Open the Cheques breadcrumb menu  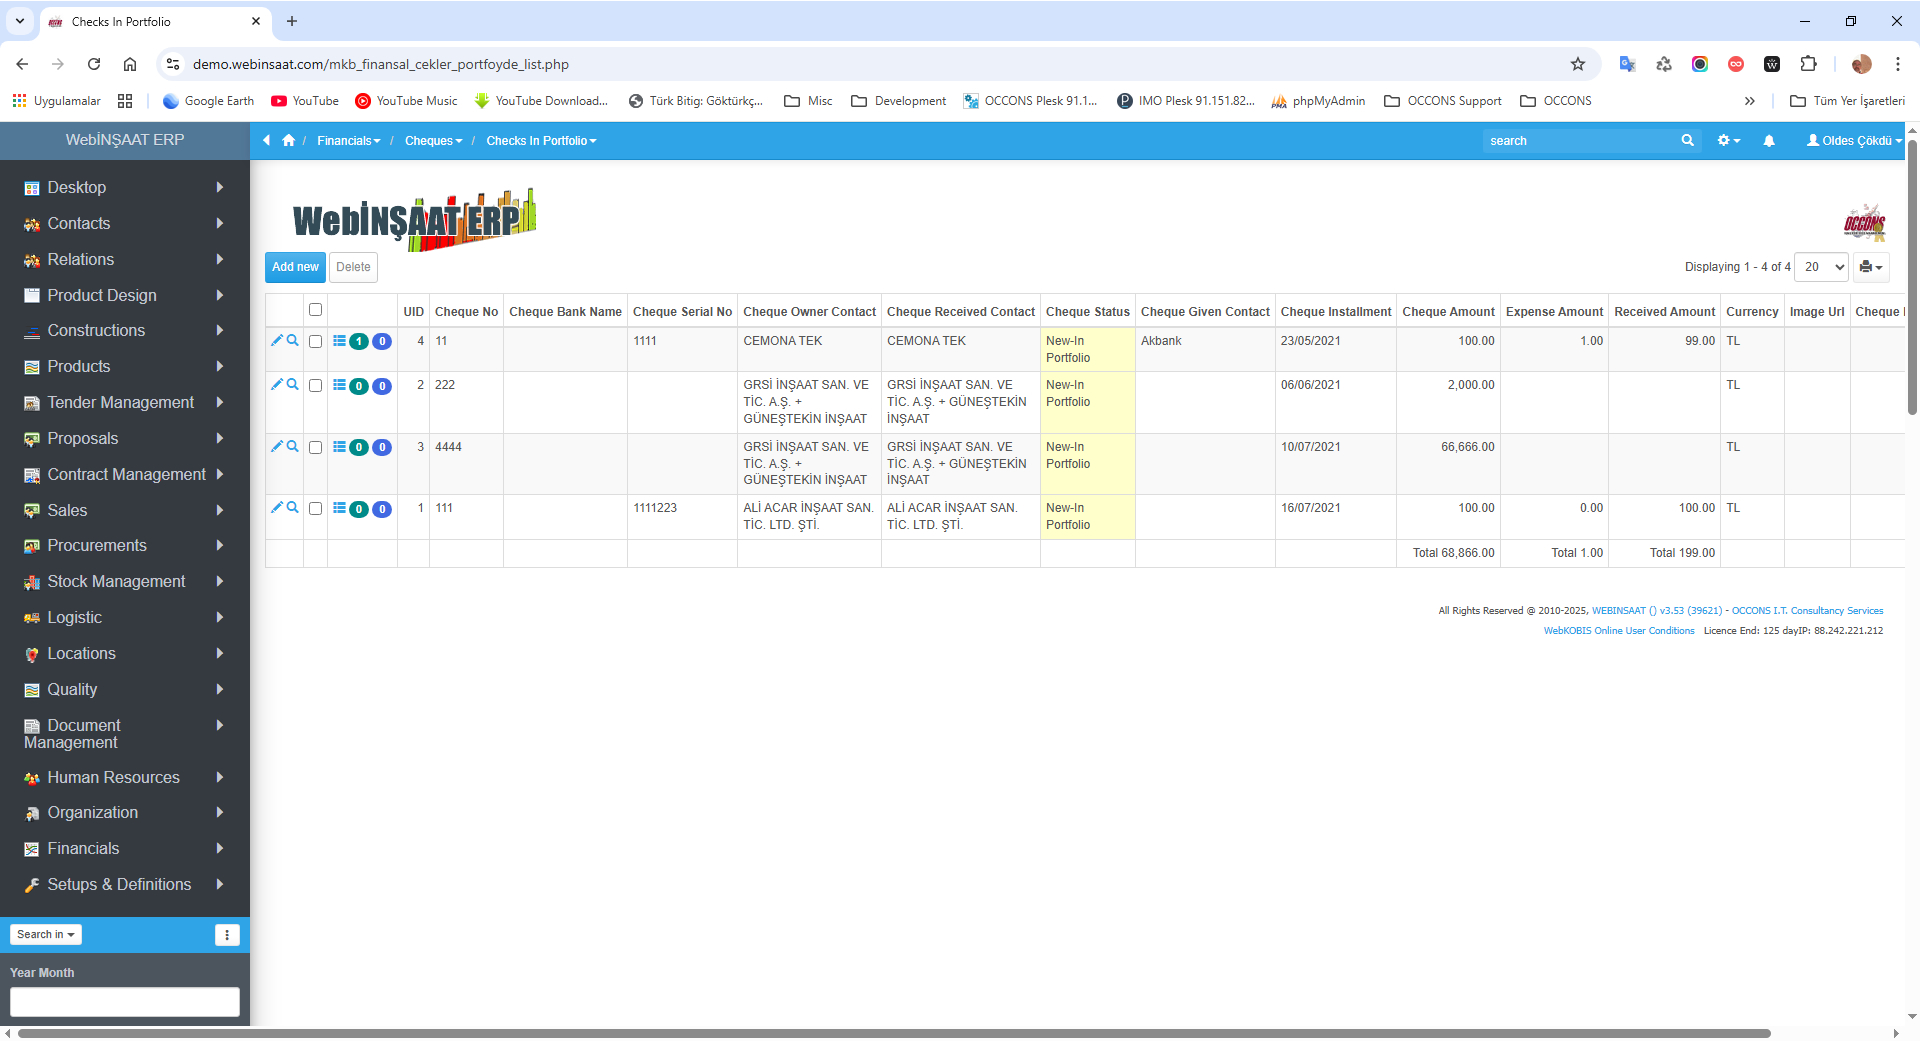click(433, 141)
